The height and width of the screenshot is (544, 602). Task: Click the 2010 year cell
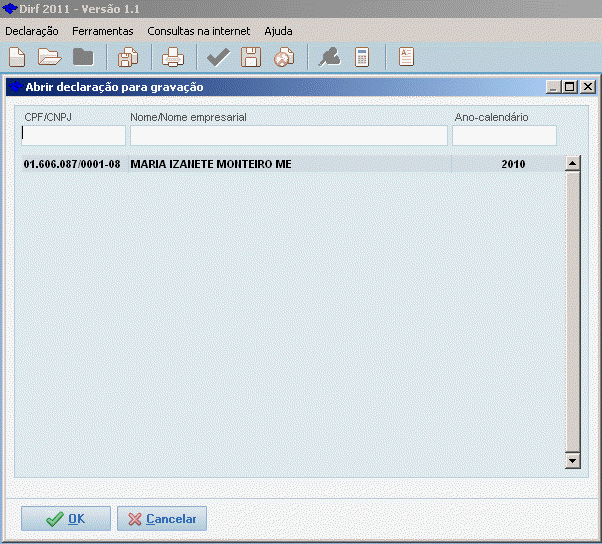click(x=513, y=164)
